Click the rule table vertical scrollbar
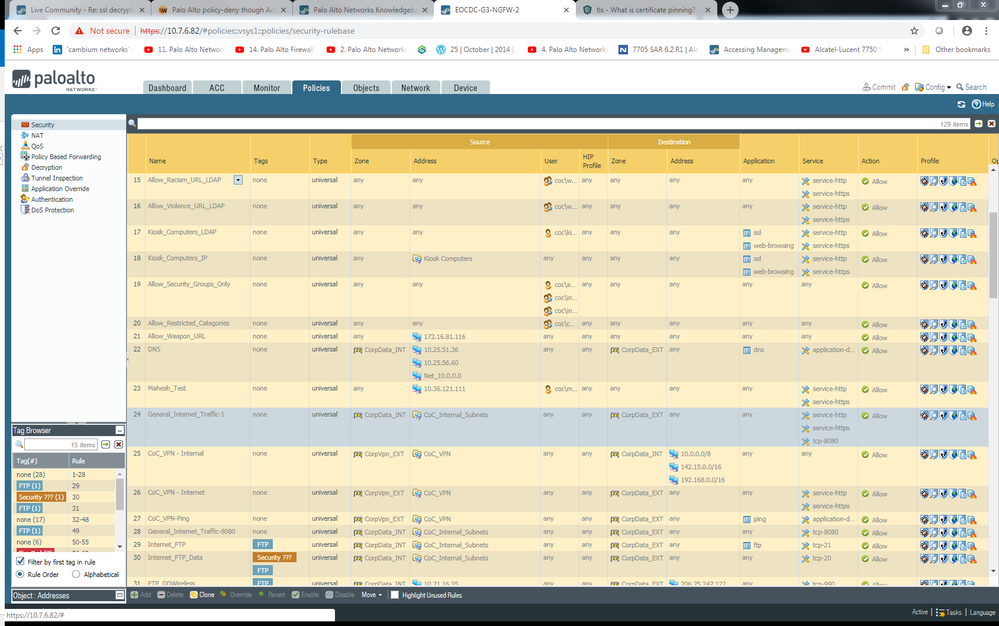Screen dimensions: 999x626 [993, 255]
